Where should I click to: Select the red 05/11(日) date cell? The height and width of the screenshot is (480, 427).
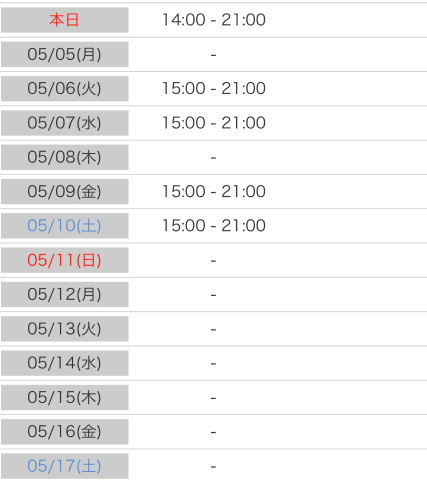(65, 260)
